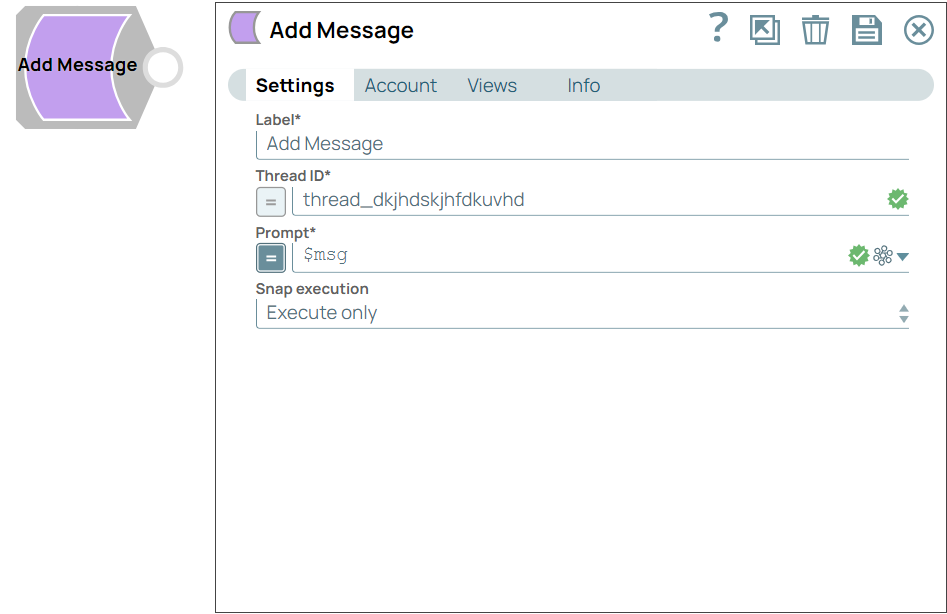This screenshot has width=947, height=614.
Task: Open the snap help documentation
Action: [x=718, y=30]
